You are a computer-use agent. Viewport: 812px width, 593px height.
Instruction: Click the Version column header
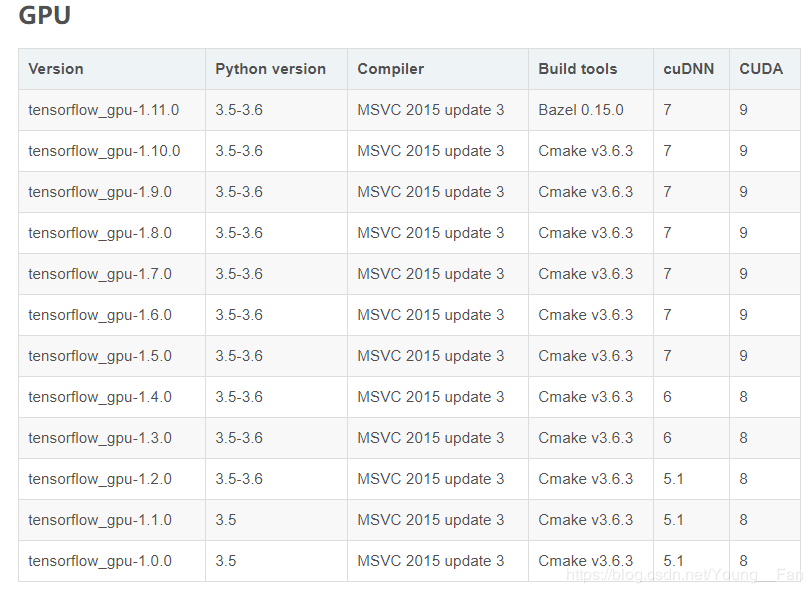[x=56, y=69]
